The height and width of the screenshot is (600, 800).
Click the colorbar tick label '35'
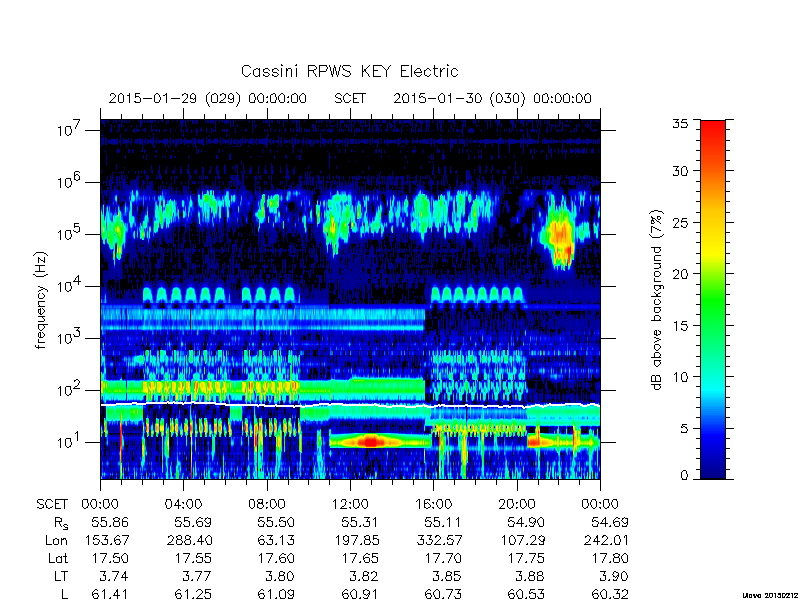click(681, 124)
